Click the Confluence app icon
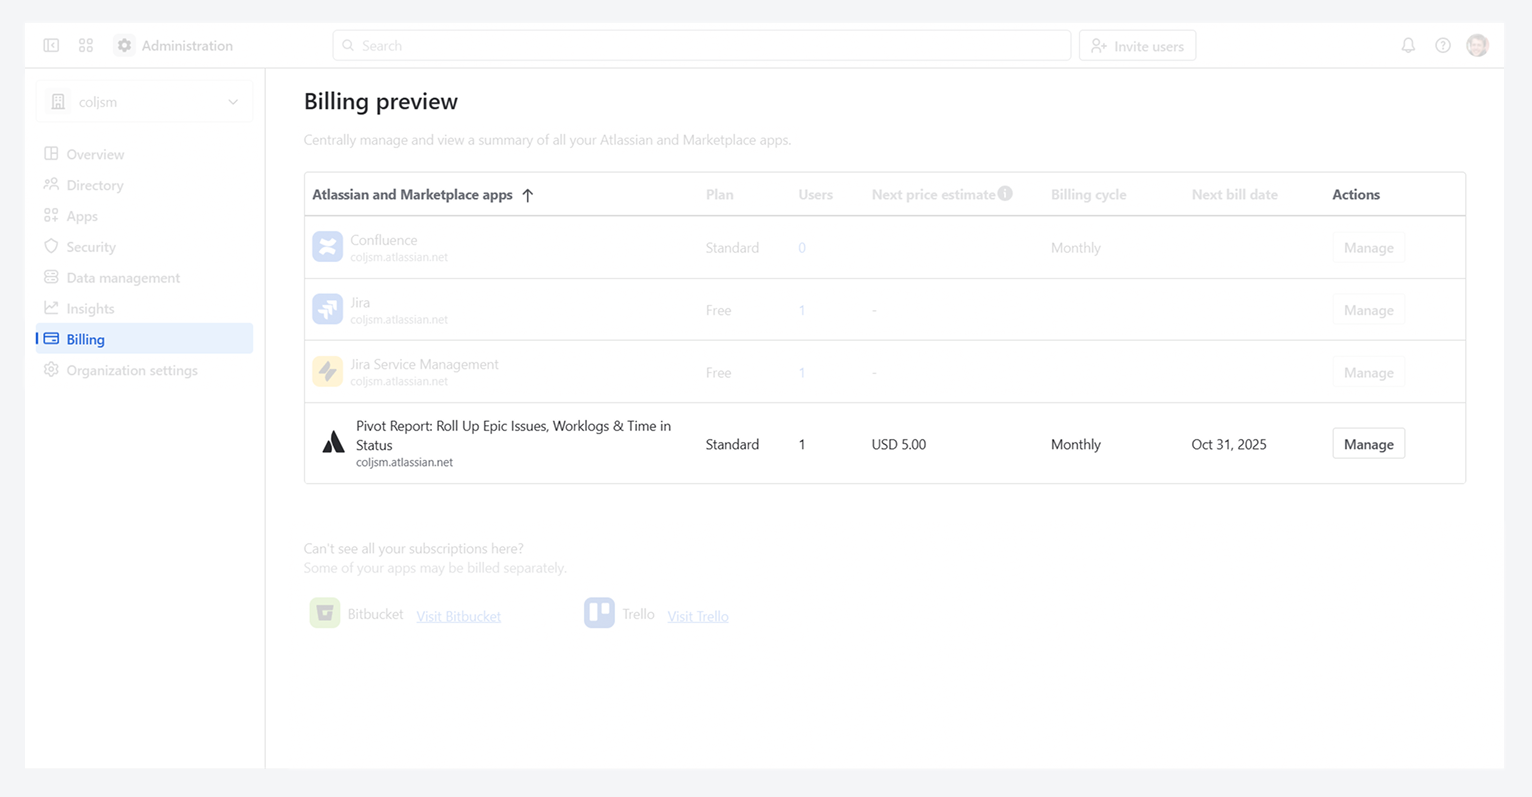The width and height of the screenshot is (1532, 797). click(327, 247)
